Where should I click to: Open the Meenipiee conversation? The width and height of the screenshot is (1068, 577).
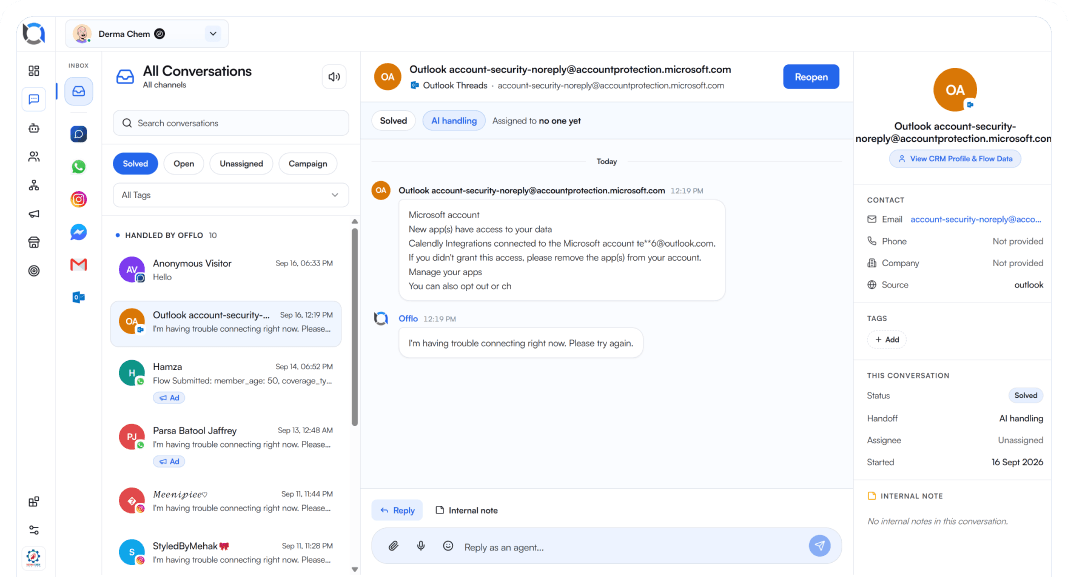click(226, 501)
